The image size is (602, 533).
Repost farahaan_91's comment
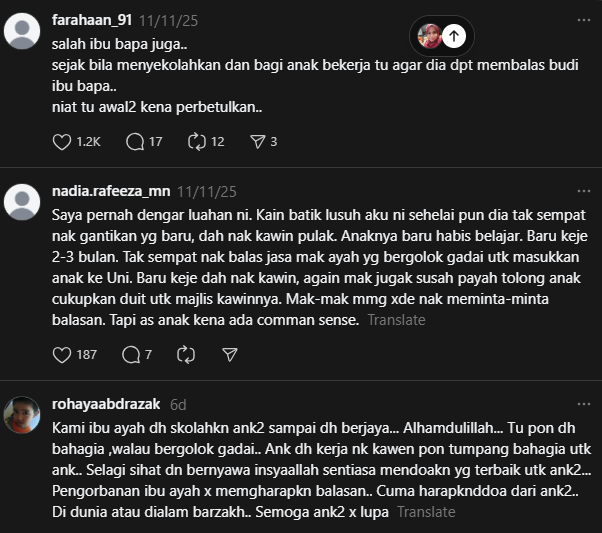click(x=198, y=142)
